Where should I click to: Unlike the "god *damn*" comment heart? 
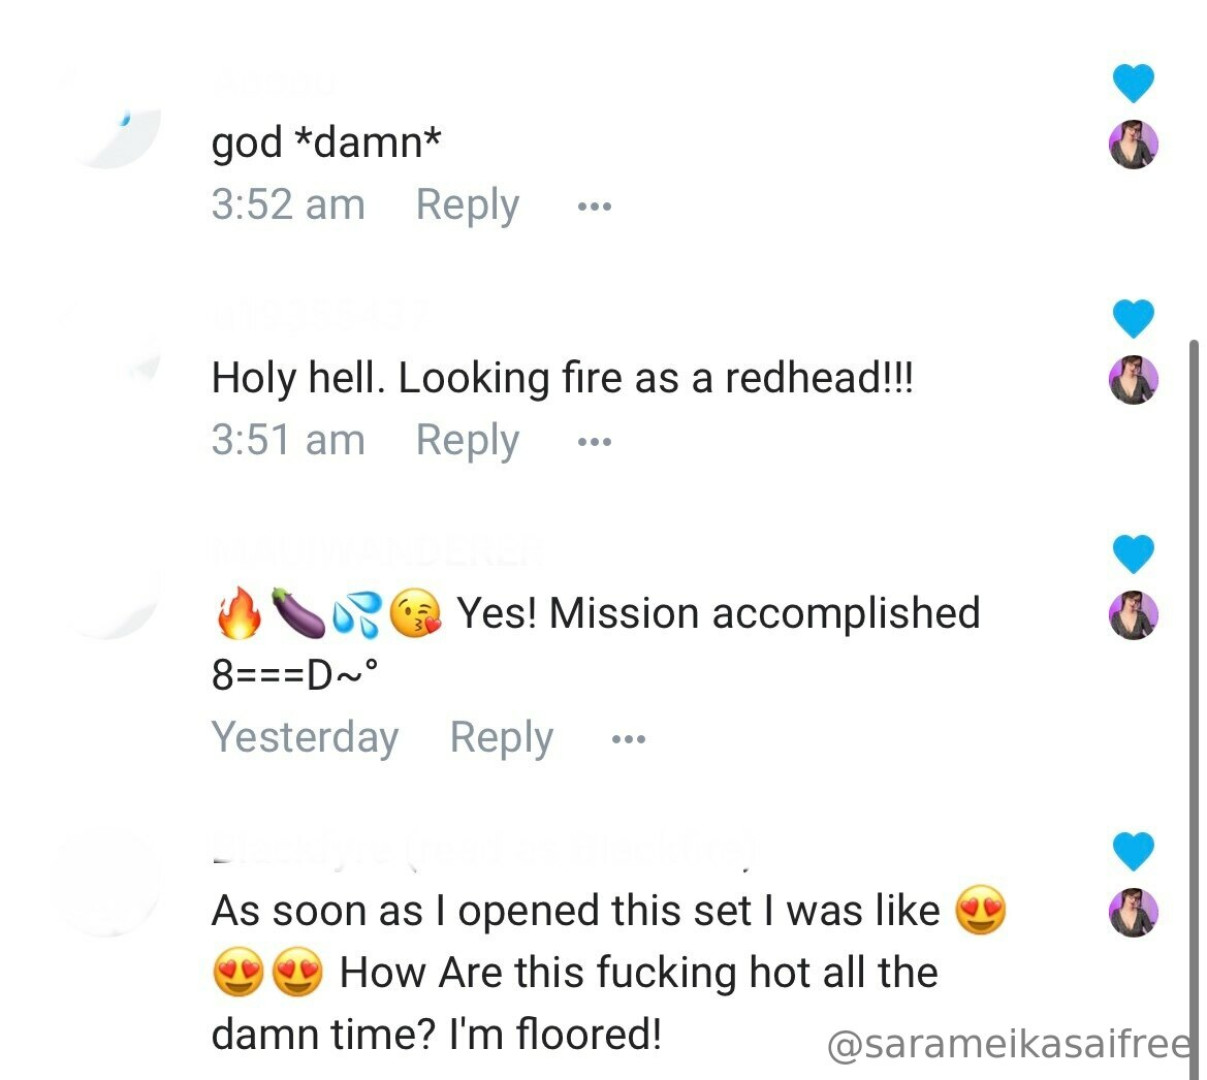(x=1133, y=83)
